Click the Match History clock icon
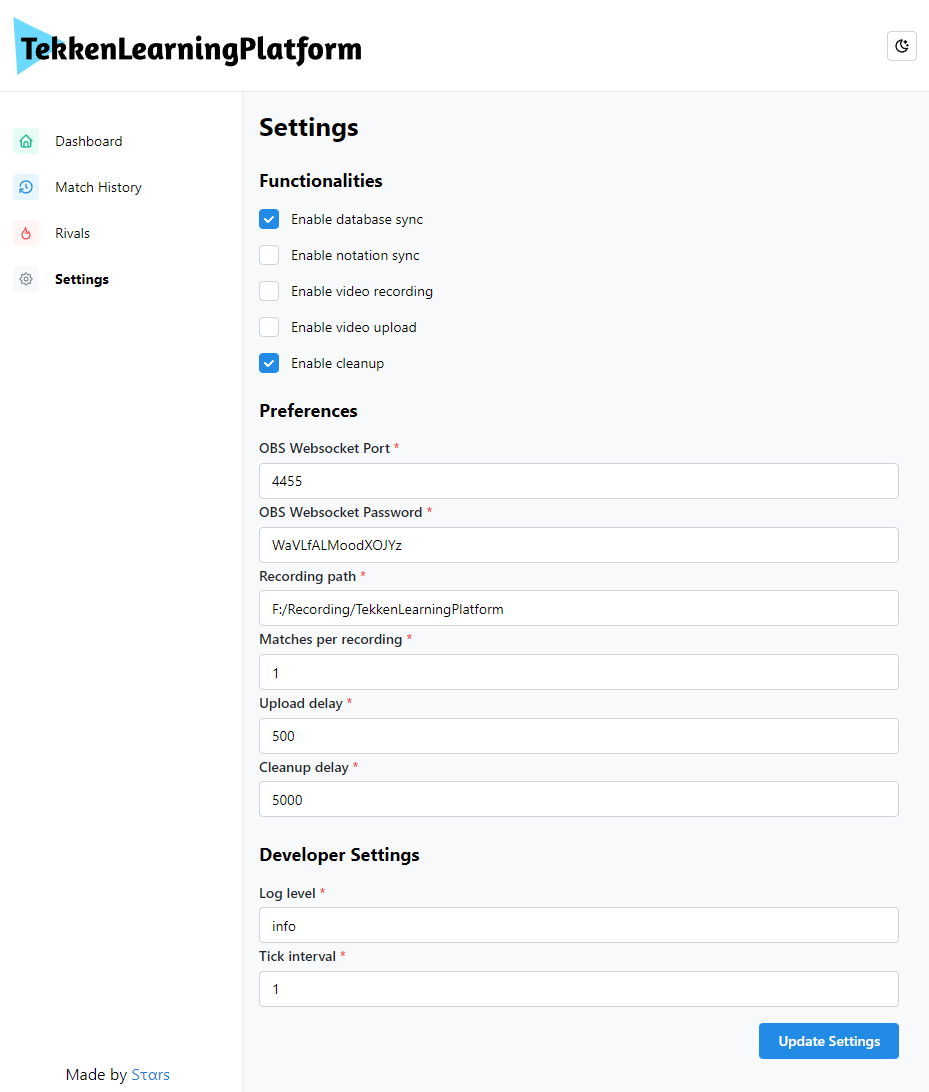Viewport: 929px width, 1092px height. click(26, 187)
